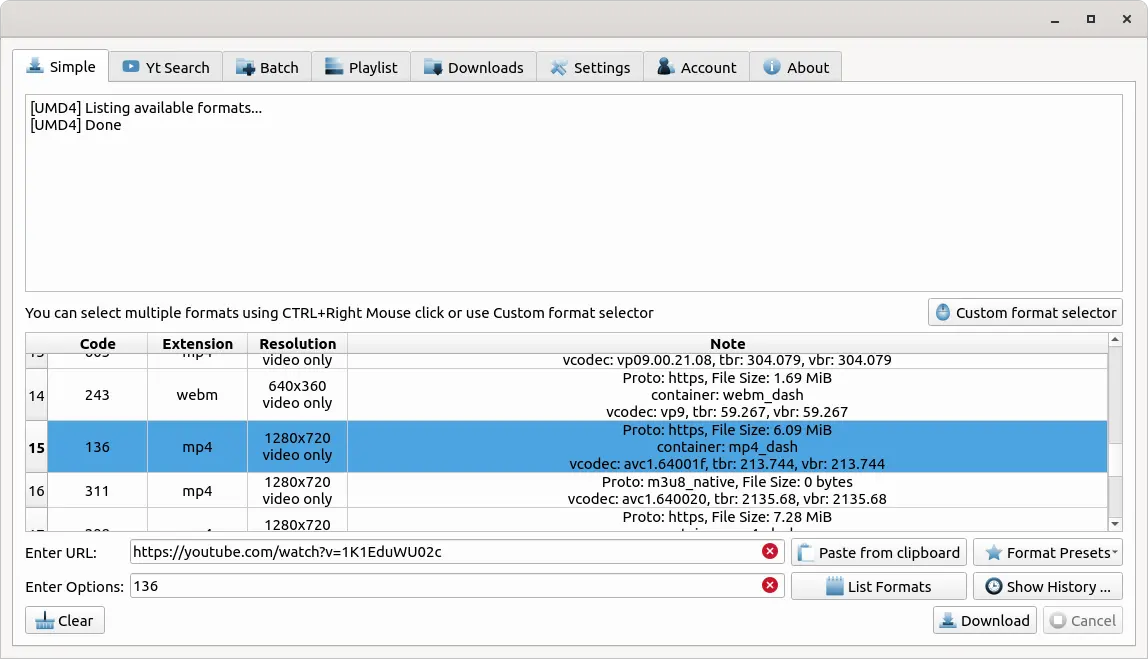Clear the URL field with red X icon

tap(770, 552)
